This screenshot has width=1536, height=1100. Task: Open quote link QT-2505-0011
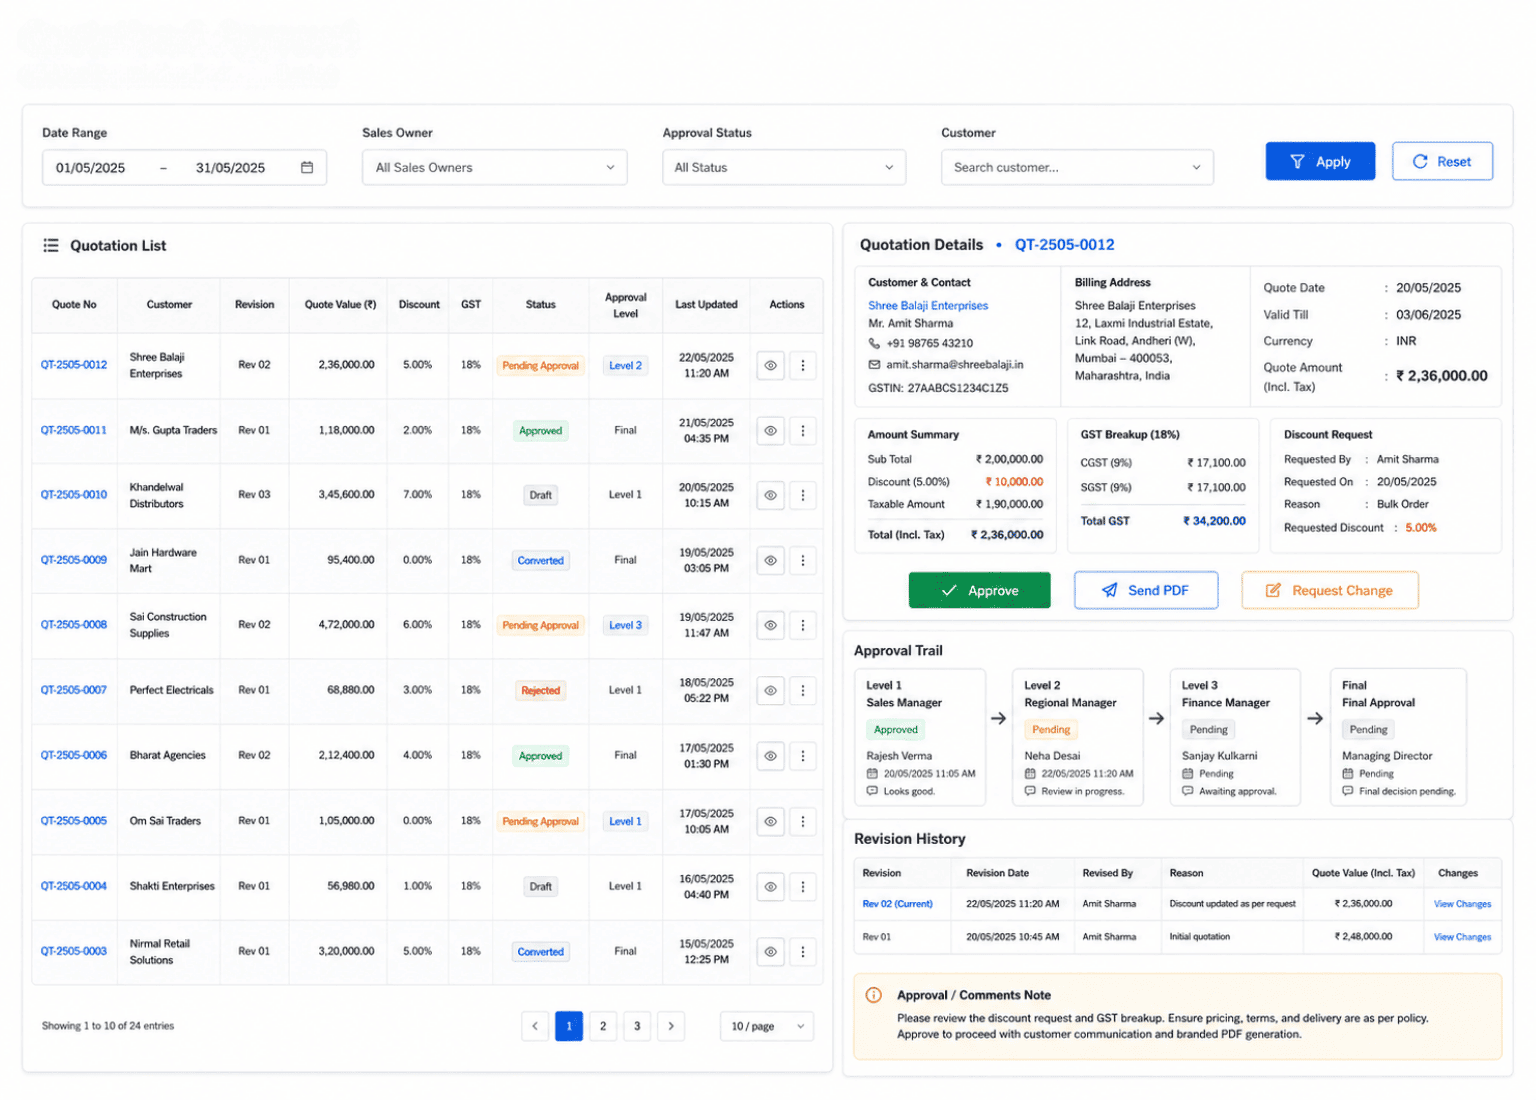74,430
